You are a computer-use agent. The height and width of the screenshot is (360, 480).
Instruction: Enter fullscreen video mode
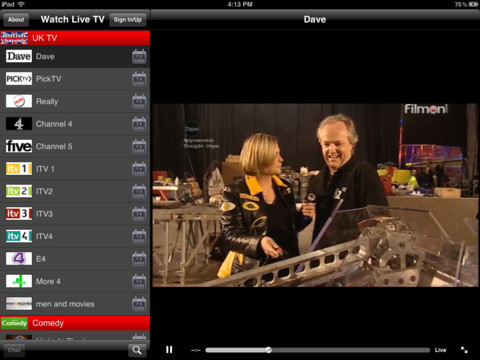point(464,350)
